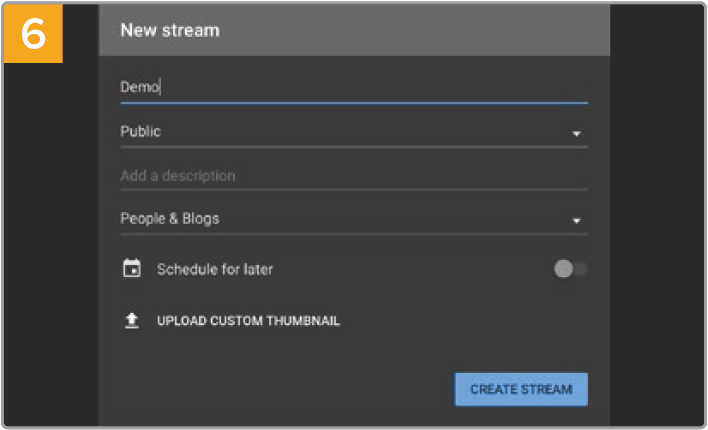The height and width of the screenshot is (430, 708).
Task: Click the dark track of the schedule toggle
Action: pos(581,269)
